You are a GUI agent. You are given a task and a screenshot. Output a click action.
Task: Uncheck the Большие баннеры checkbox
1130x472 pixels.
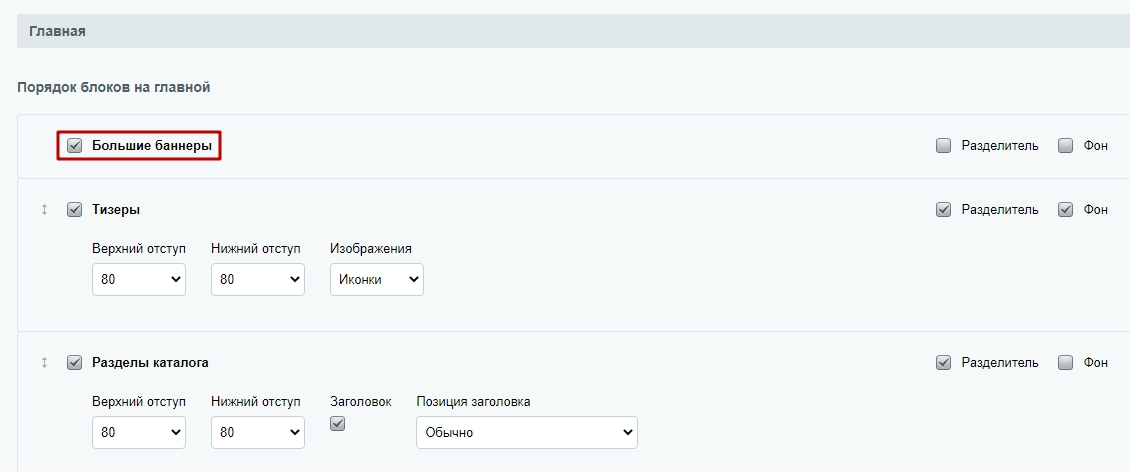coord(74,146)
